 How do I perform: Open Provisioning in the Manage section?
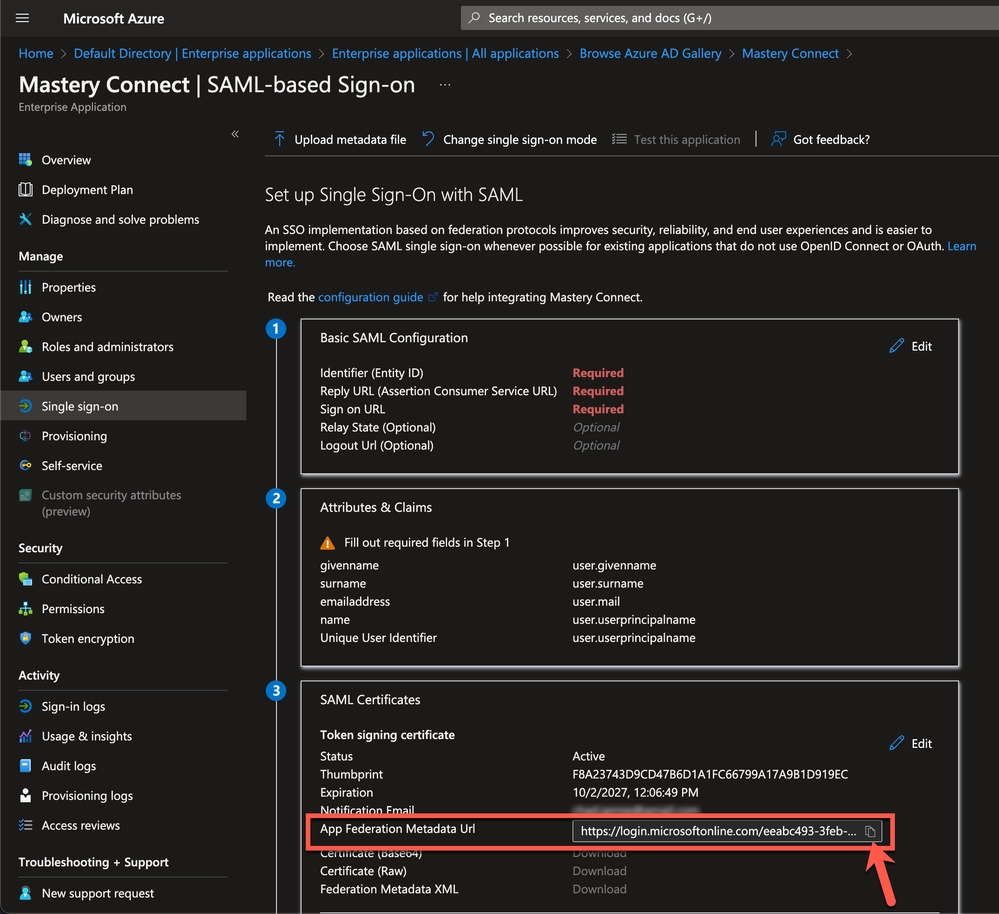point(74,436)
